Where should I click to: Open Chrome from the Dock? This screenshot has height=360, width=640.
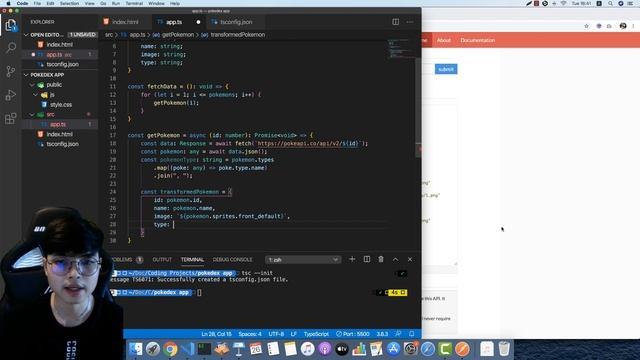(170, 349)
